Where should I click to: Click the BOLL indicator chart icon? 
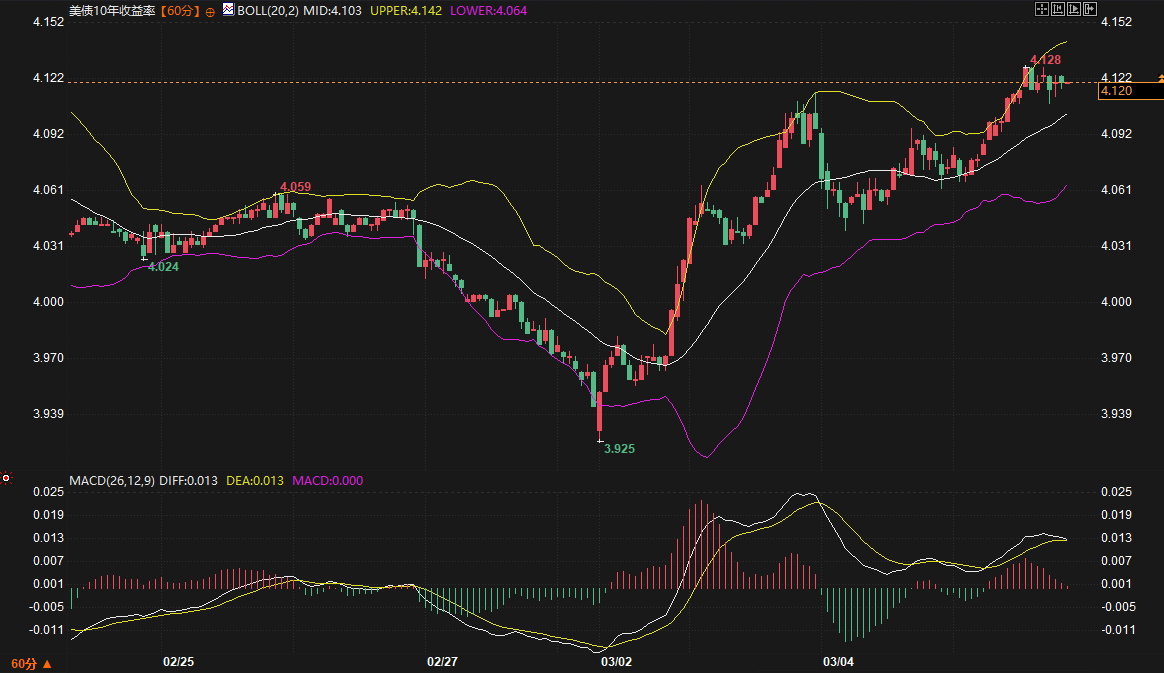click(x=228, y=10)
